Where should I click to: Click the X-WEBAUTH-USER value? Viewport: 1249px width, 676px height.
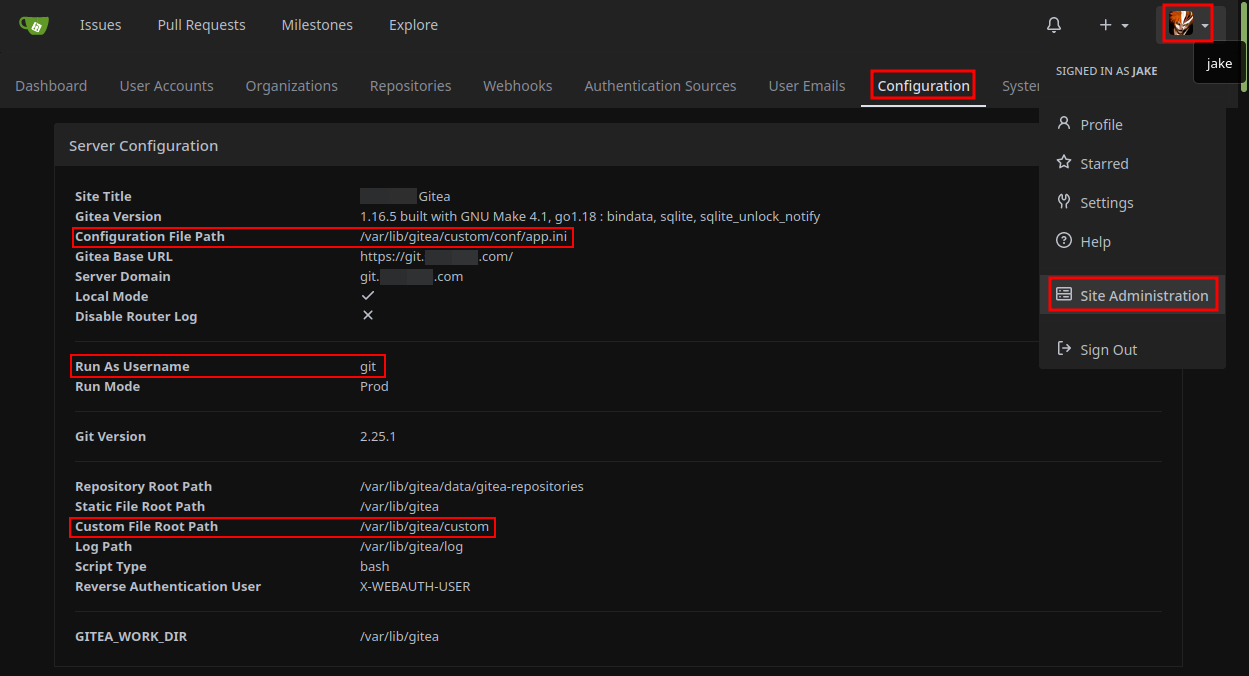pos(415,586)
